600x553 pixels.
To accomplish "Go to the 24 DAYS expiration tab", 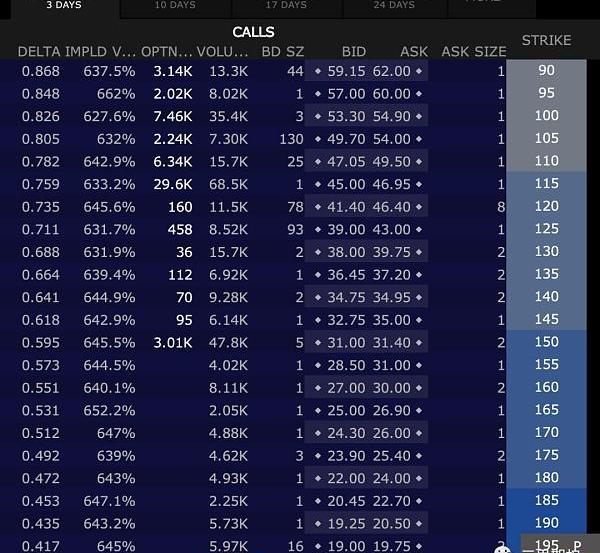I will click(394, 6).
